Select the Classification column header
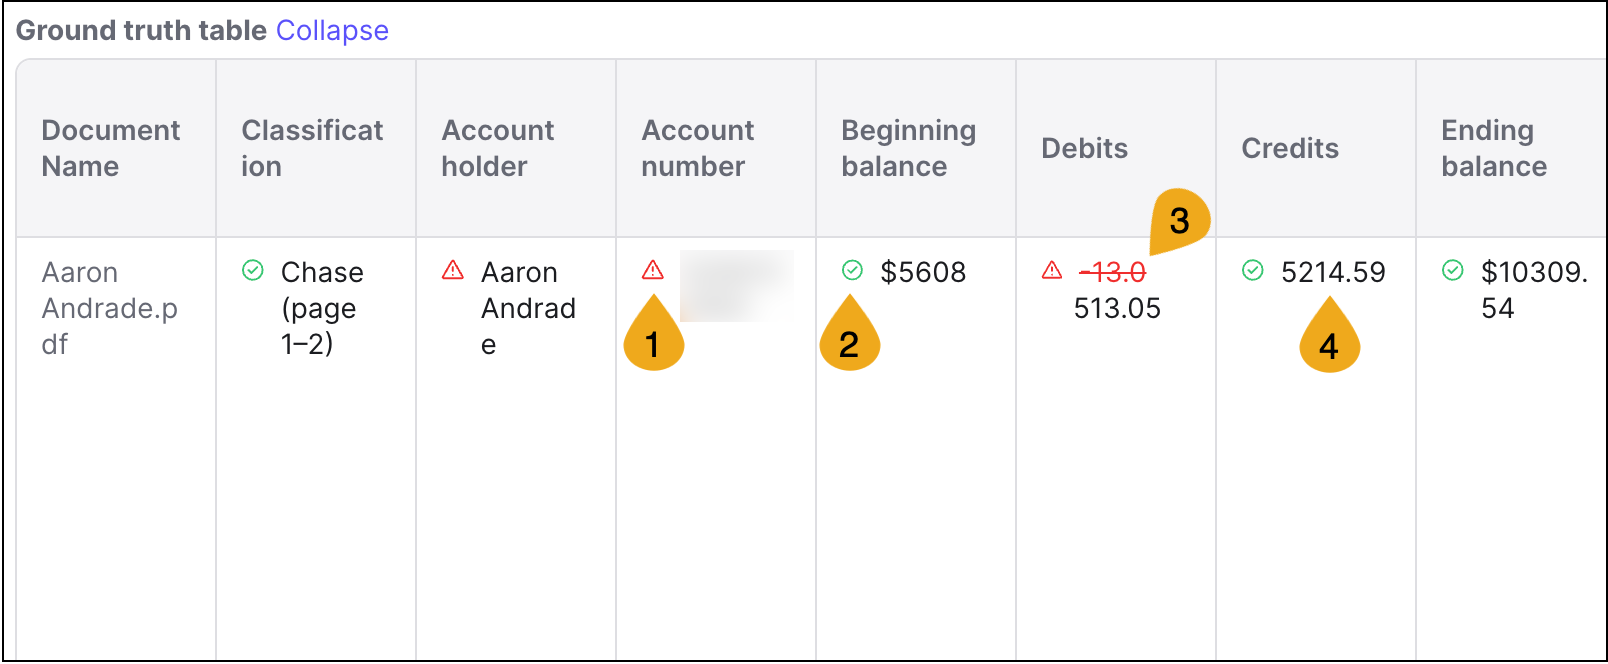The width and height of the screenshot is (1608, 664). [312, 148]
